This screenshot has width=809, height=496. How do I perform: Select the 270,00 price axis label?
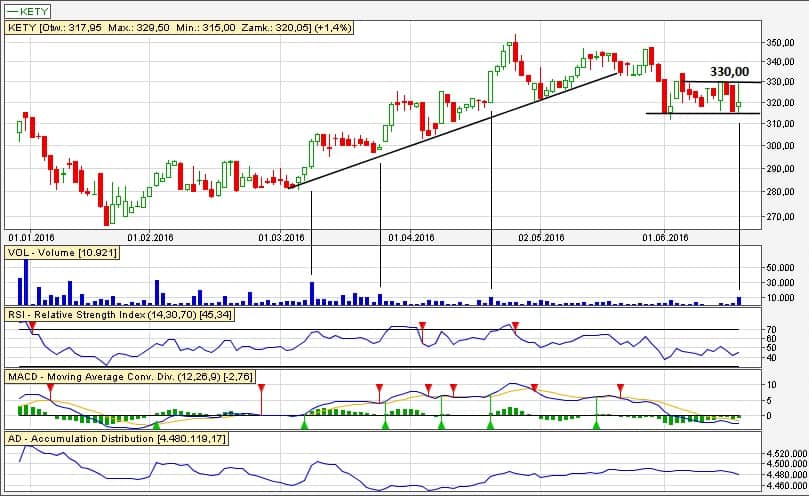(781, 216)
